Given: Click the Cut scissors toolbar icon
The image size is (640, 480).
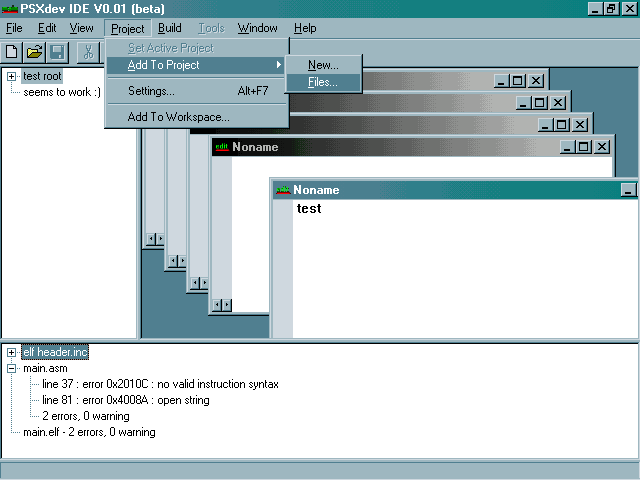Looking at the screenshot, I should [x=88, y=52].
